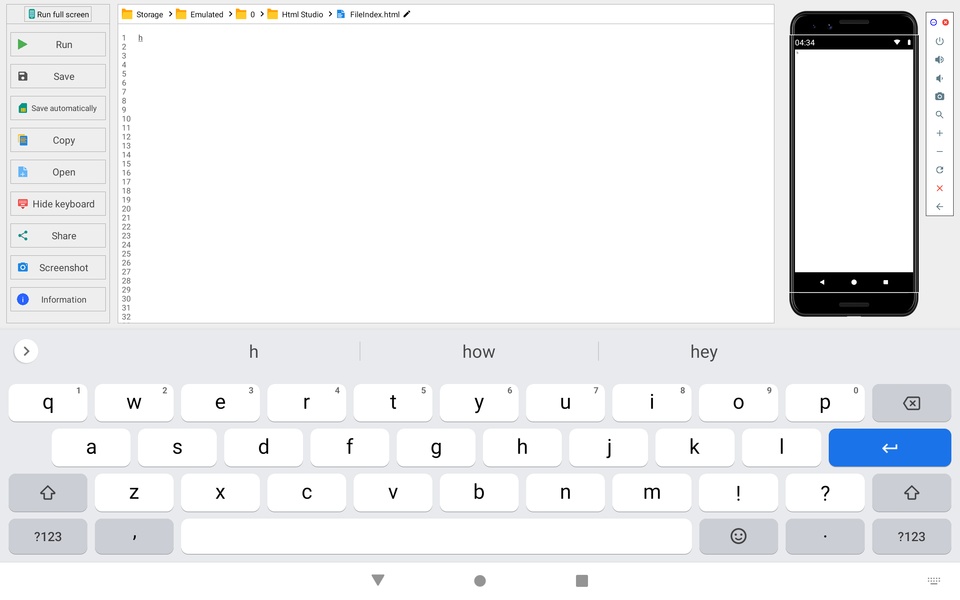Click the magnifier zoom icon in emulator toolbar
Viewport: 960px width, 600px height.
pos(939,114)
